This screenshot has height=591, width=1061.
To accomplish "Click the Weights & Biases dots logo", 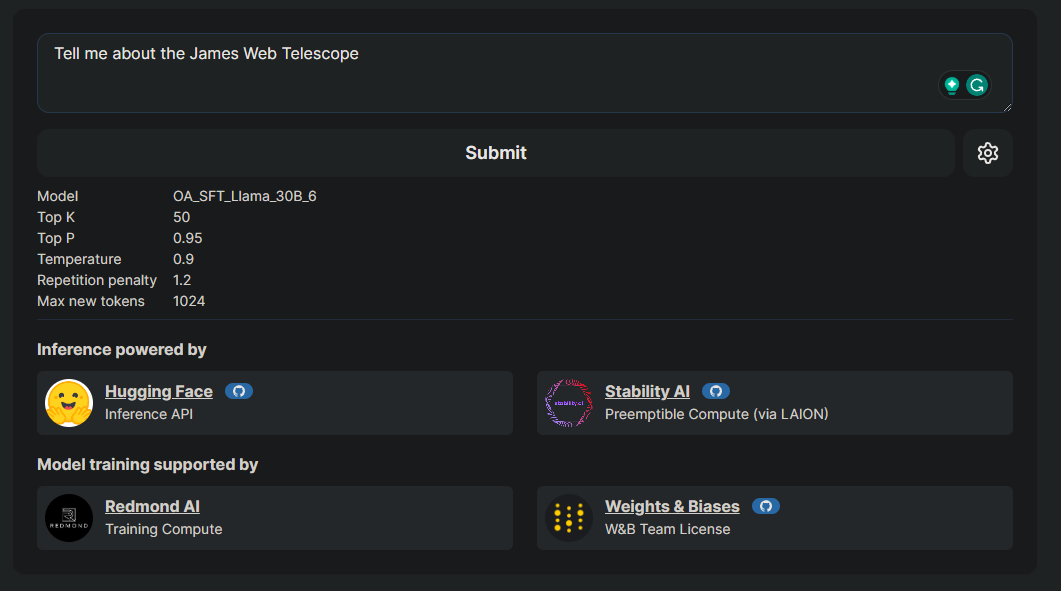I will click(x=569, y=518).
